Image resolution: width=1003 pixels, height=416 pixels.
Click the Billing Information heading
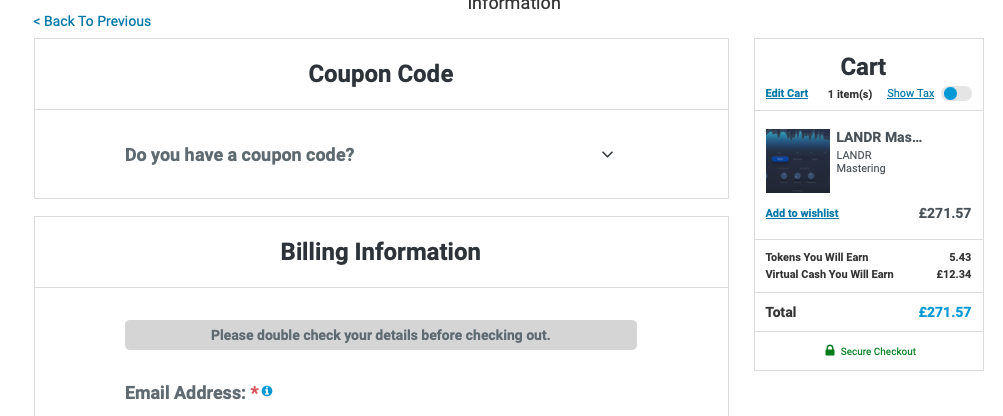(381, 252)
